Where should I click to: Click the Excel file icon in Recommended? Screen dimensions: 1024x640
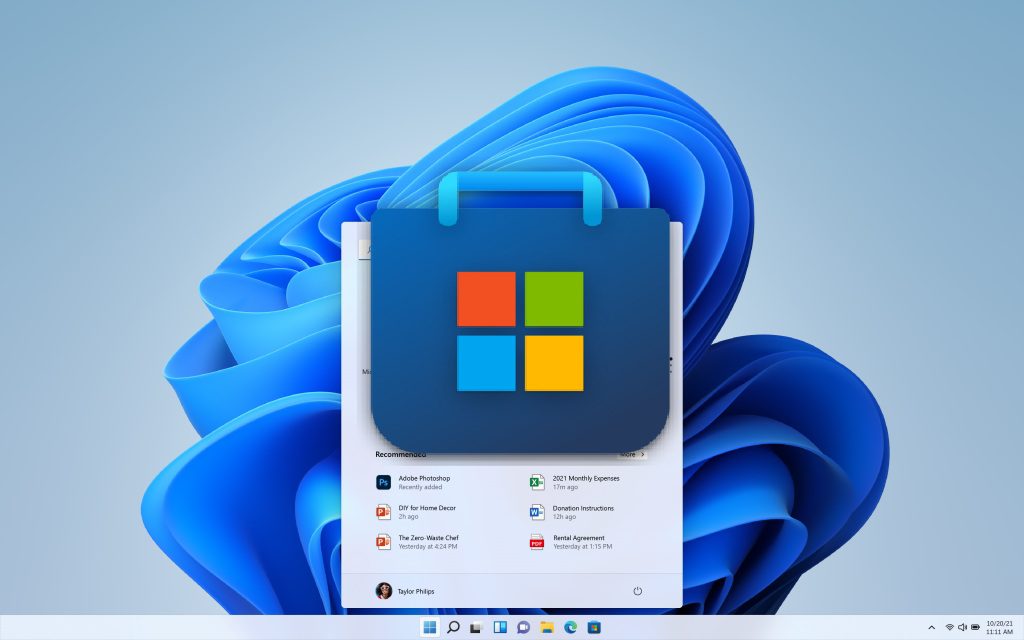537,483
